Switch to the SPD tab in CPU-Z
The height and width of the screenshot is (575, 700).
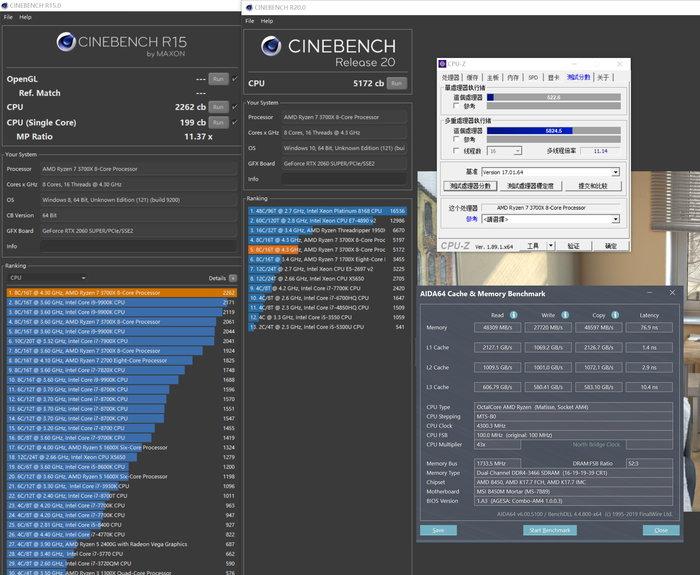(533, 78)
